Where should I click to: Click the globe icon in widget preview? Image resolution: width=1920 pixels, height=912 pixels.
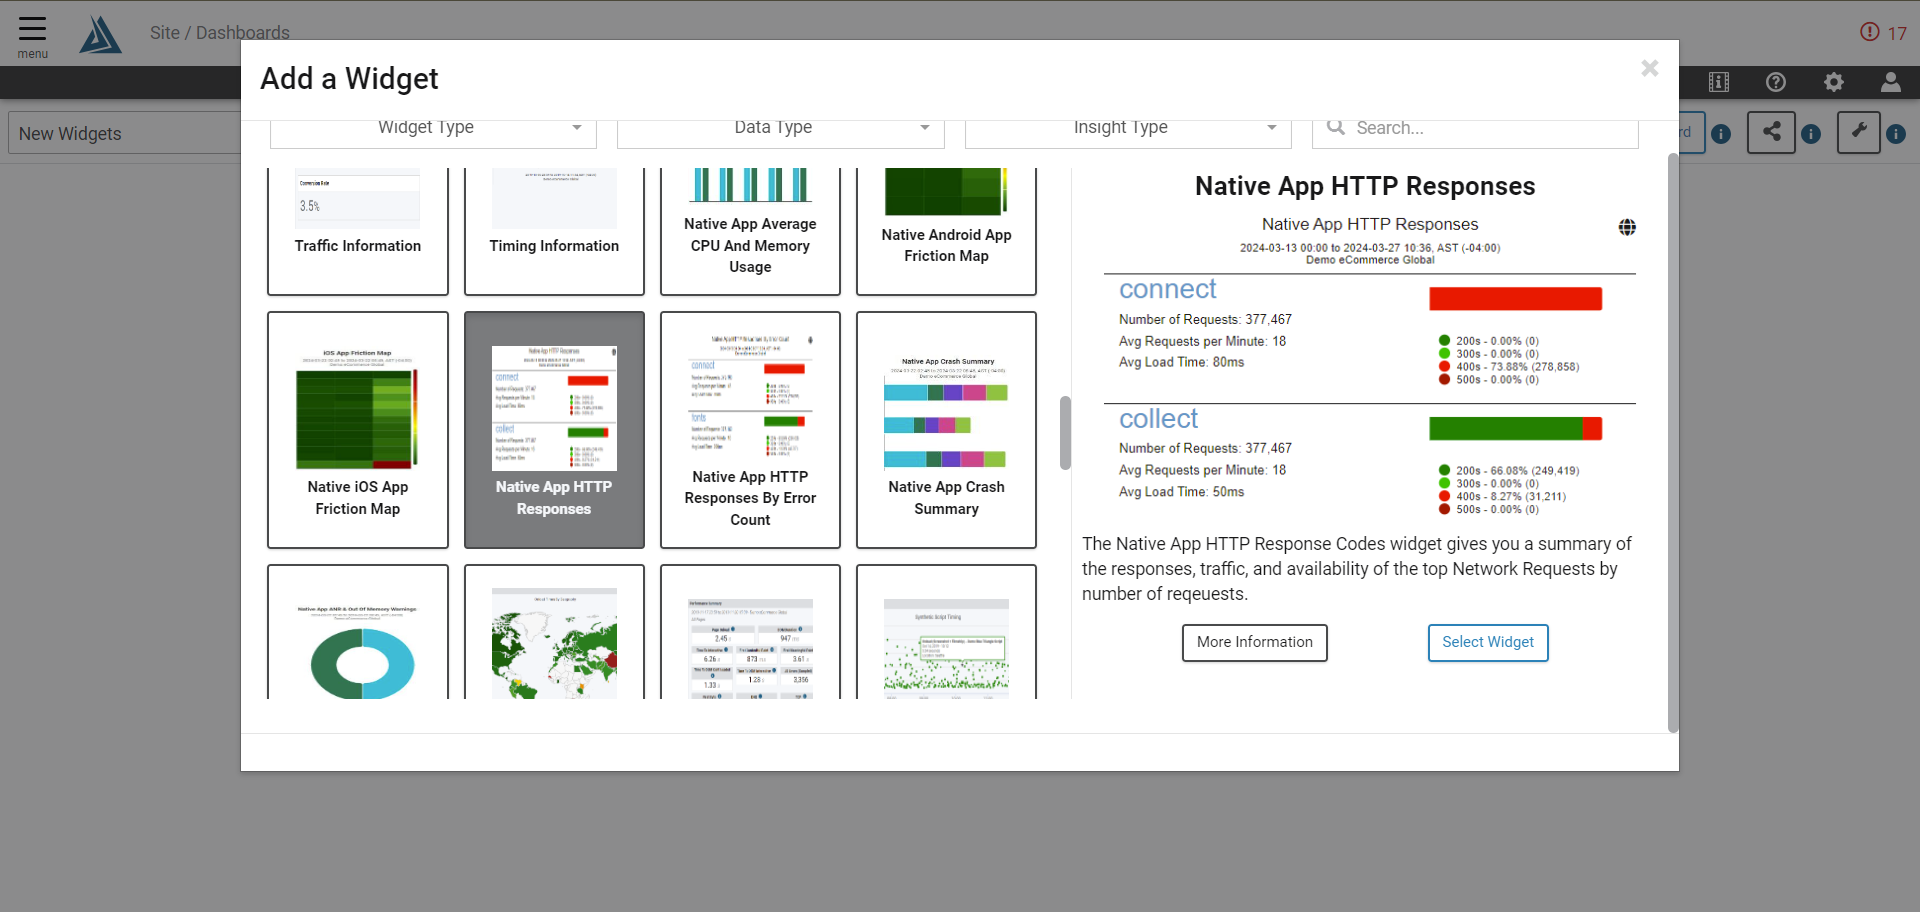(1627, 227)
